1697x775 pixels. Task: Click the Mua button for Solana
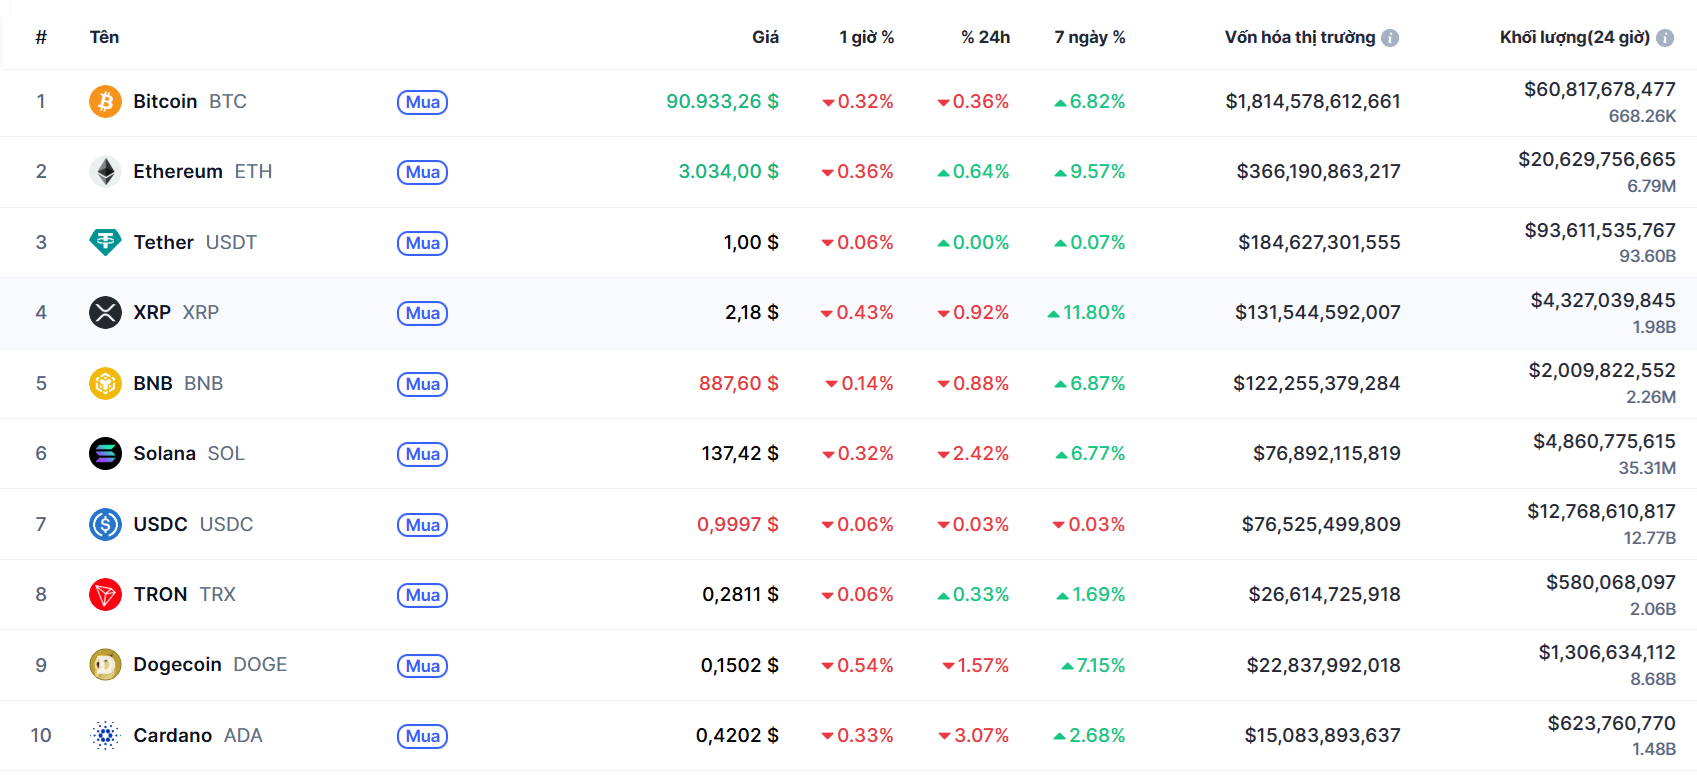(x=422, y=454)
